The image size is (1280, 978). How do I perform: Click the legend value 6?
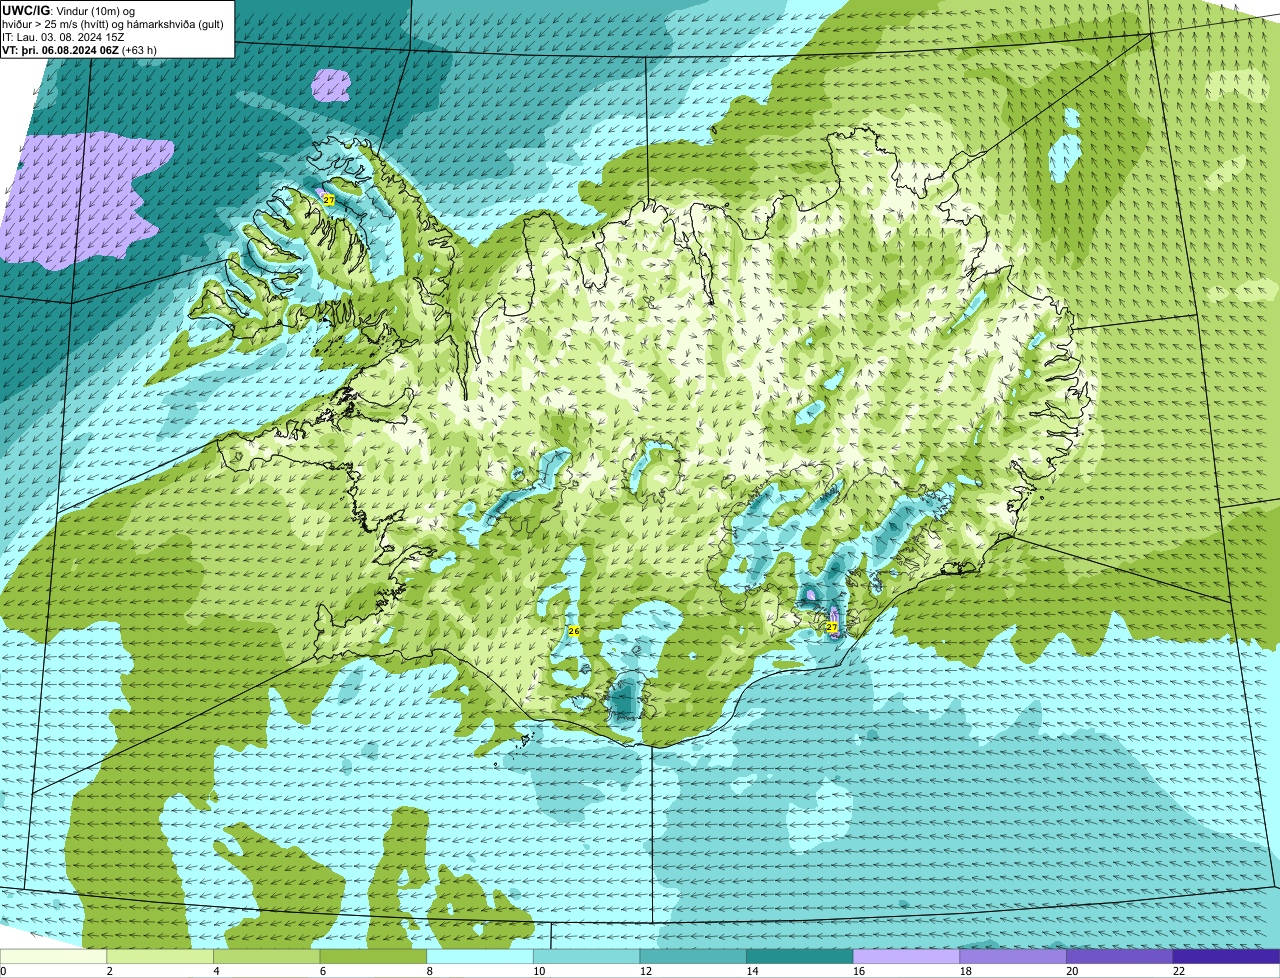coord(323,971)
